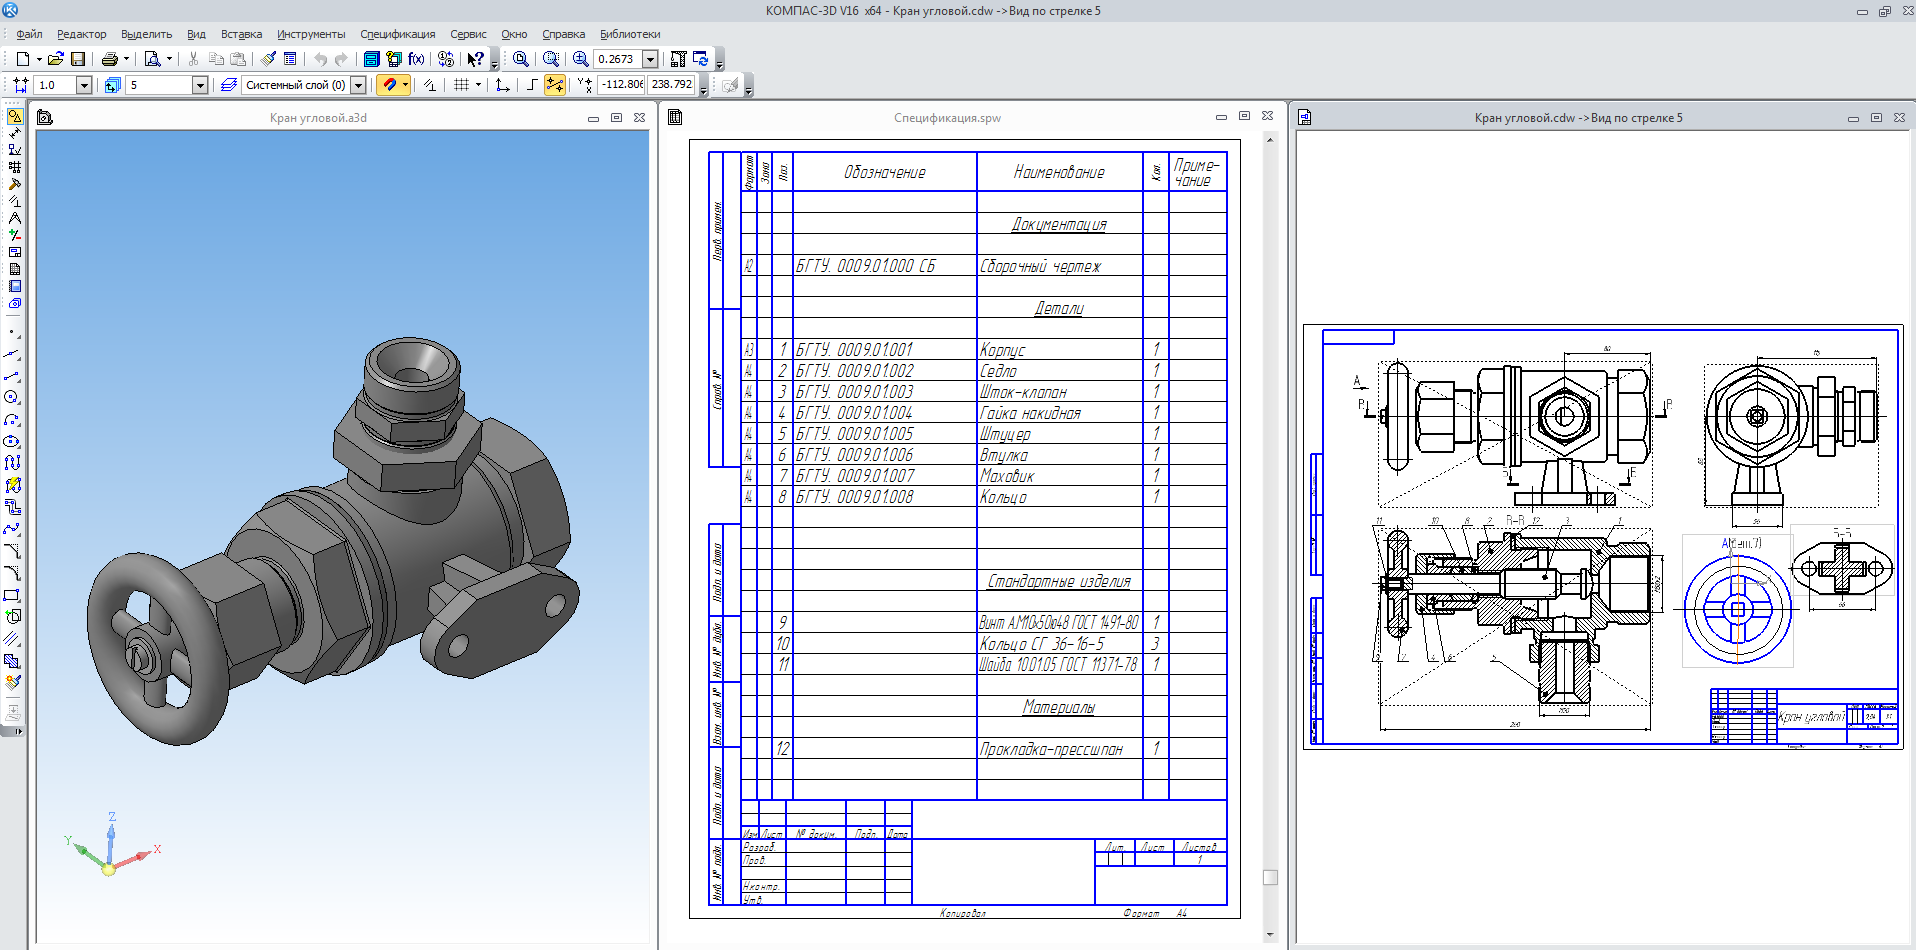The image size is (1916, 950).
Task: Activate the Кран угловой.a3d window title
Action: tap(318, 118)
